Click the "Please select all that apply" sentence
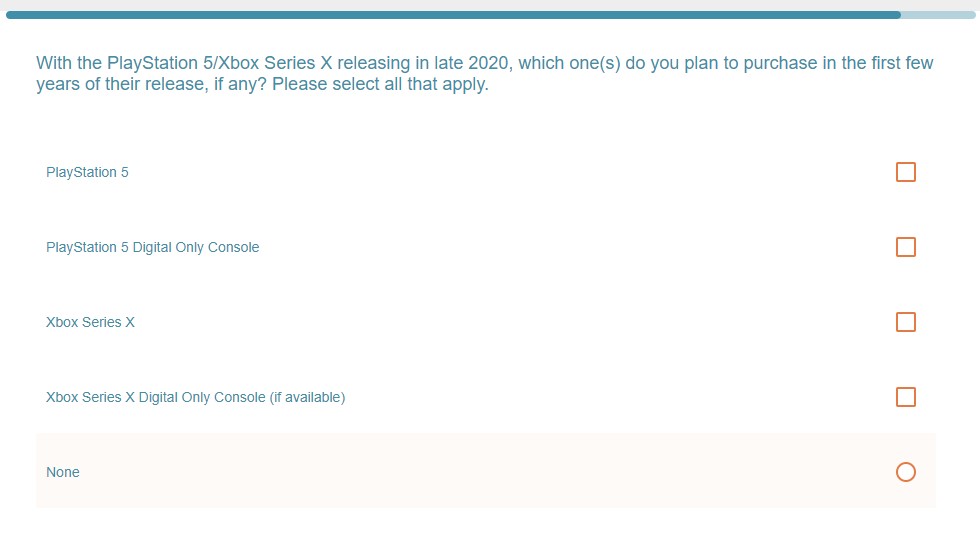The image size is (980, 536). [380, 84]
